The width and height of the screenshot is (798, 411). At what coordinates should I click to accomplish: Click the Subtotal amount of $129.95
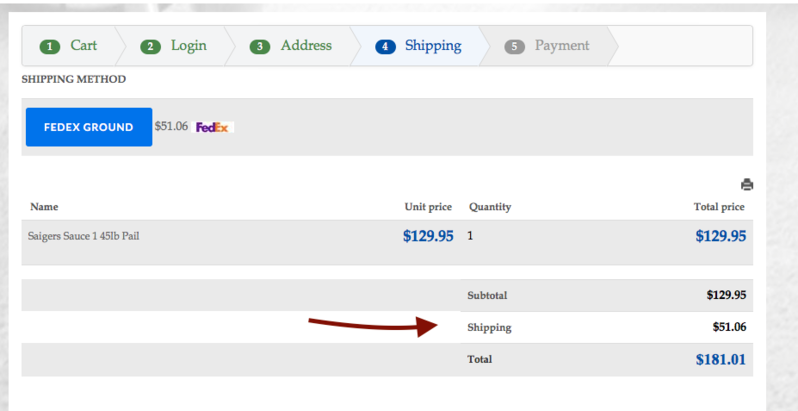click(x=726, y=296)
